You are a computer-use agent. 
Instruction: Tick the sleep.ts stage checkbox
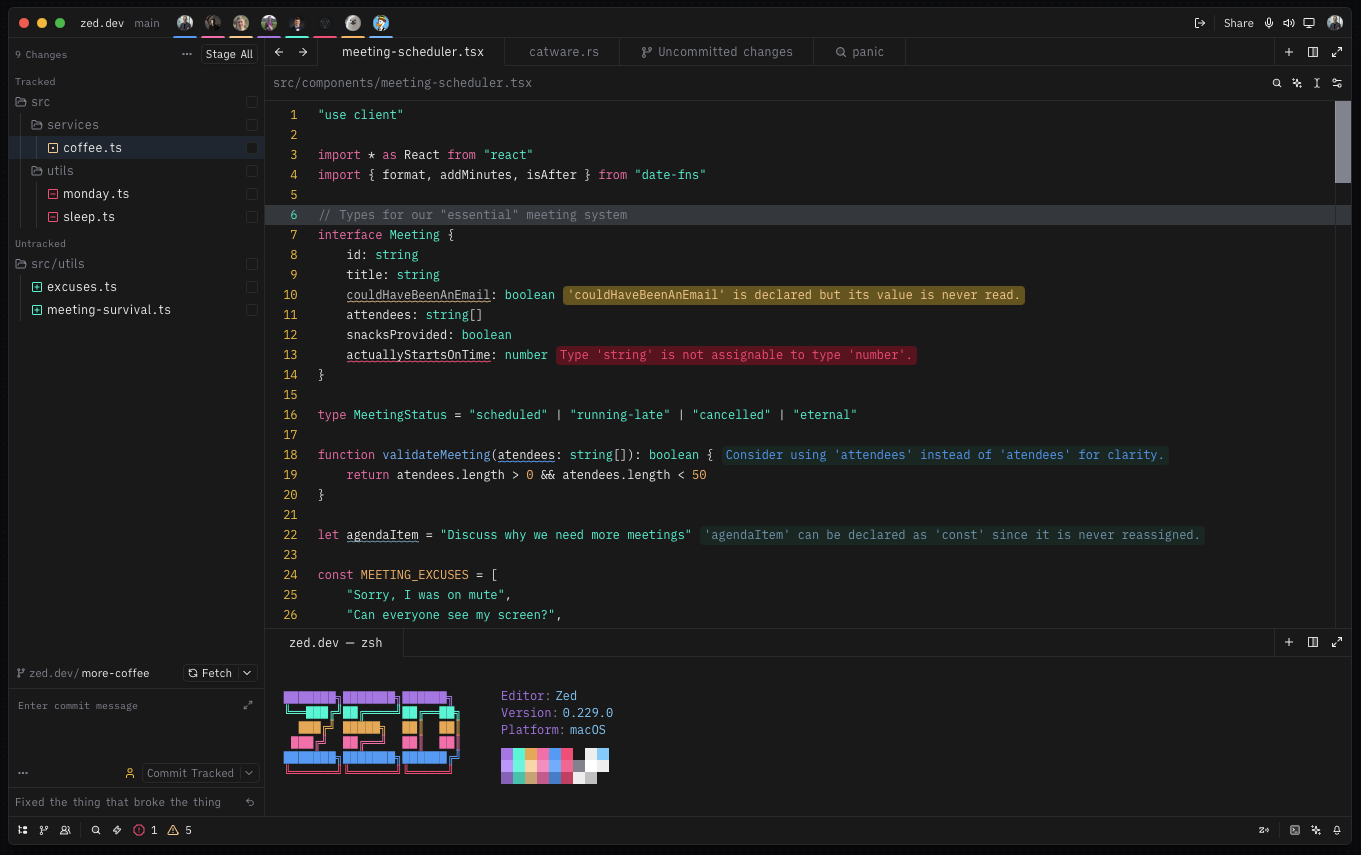pos(252,217)
